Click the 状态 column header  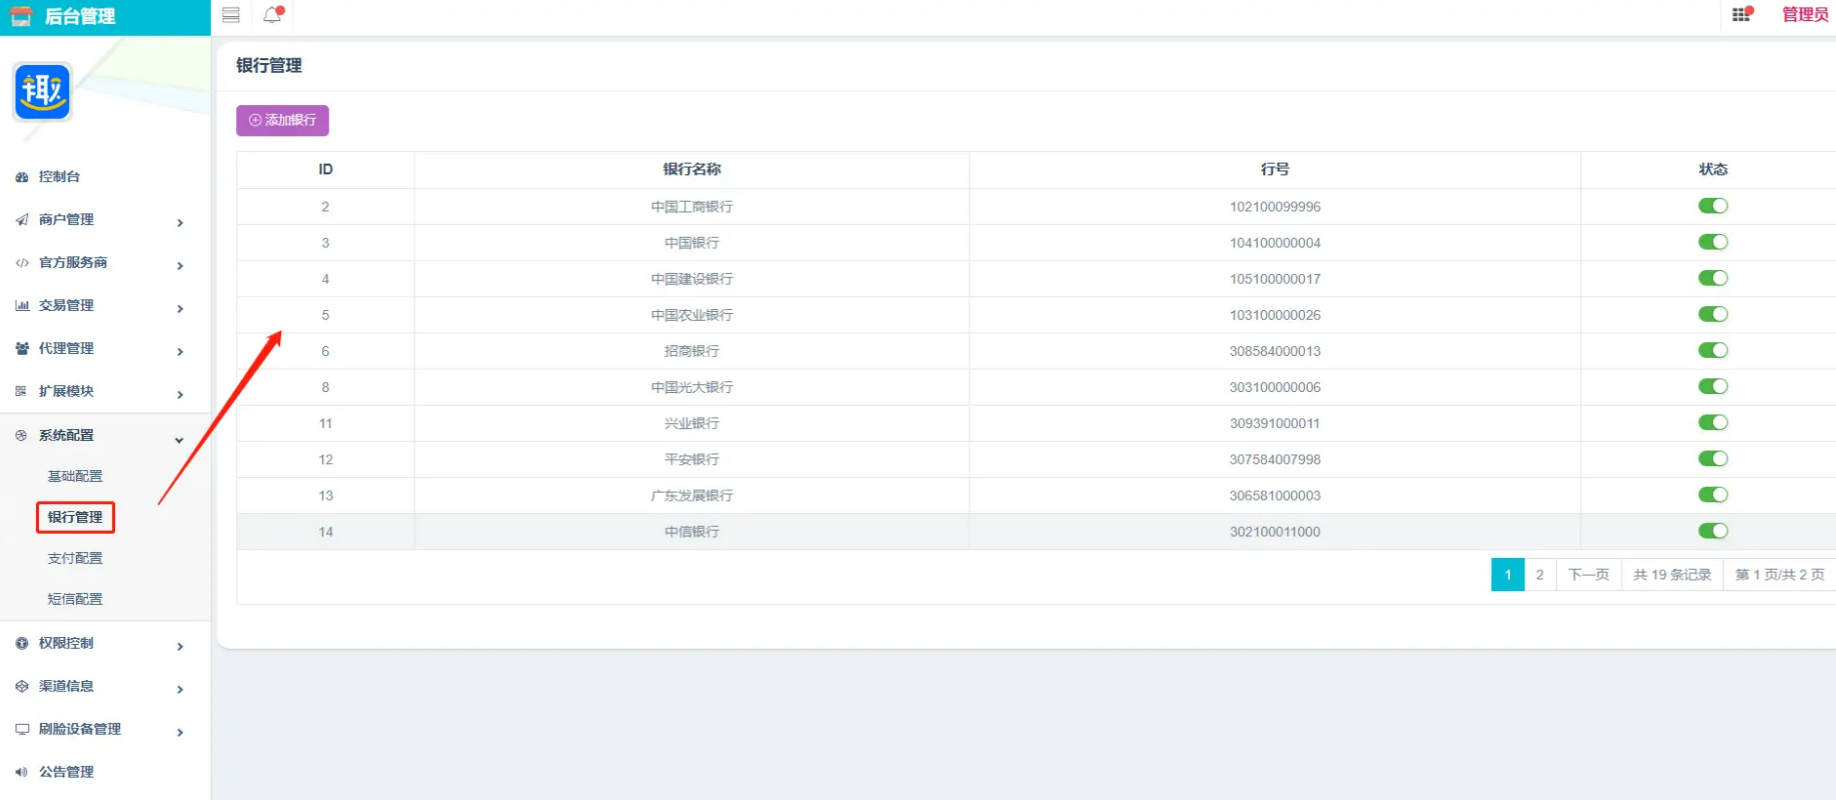click(x=1713, y=170)
